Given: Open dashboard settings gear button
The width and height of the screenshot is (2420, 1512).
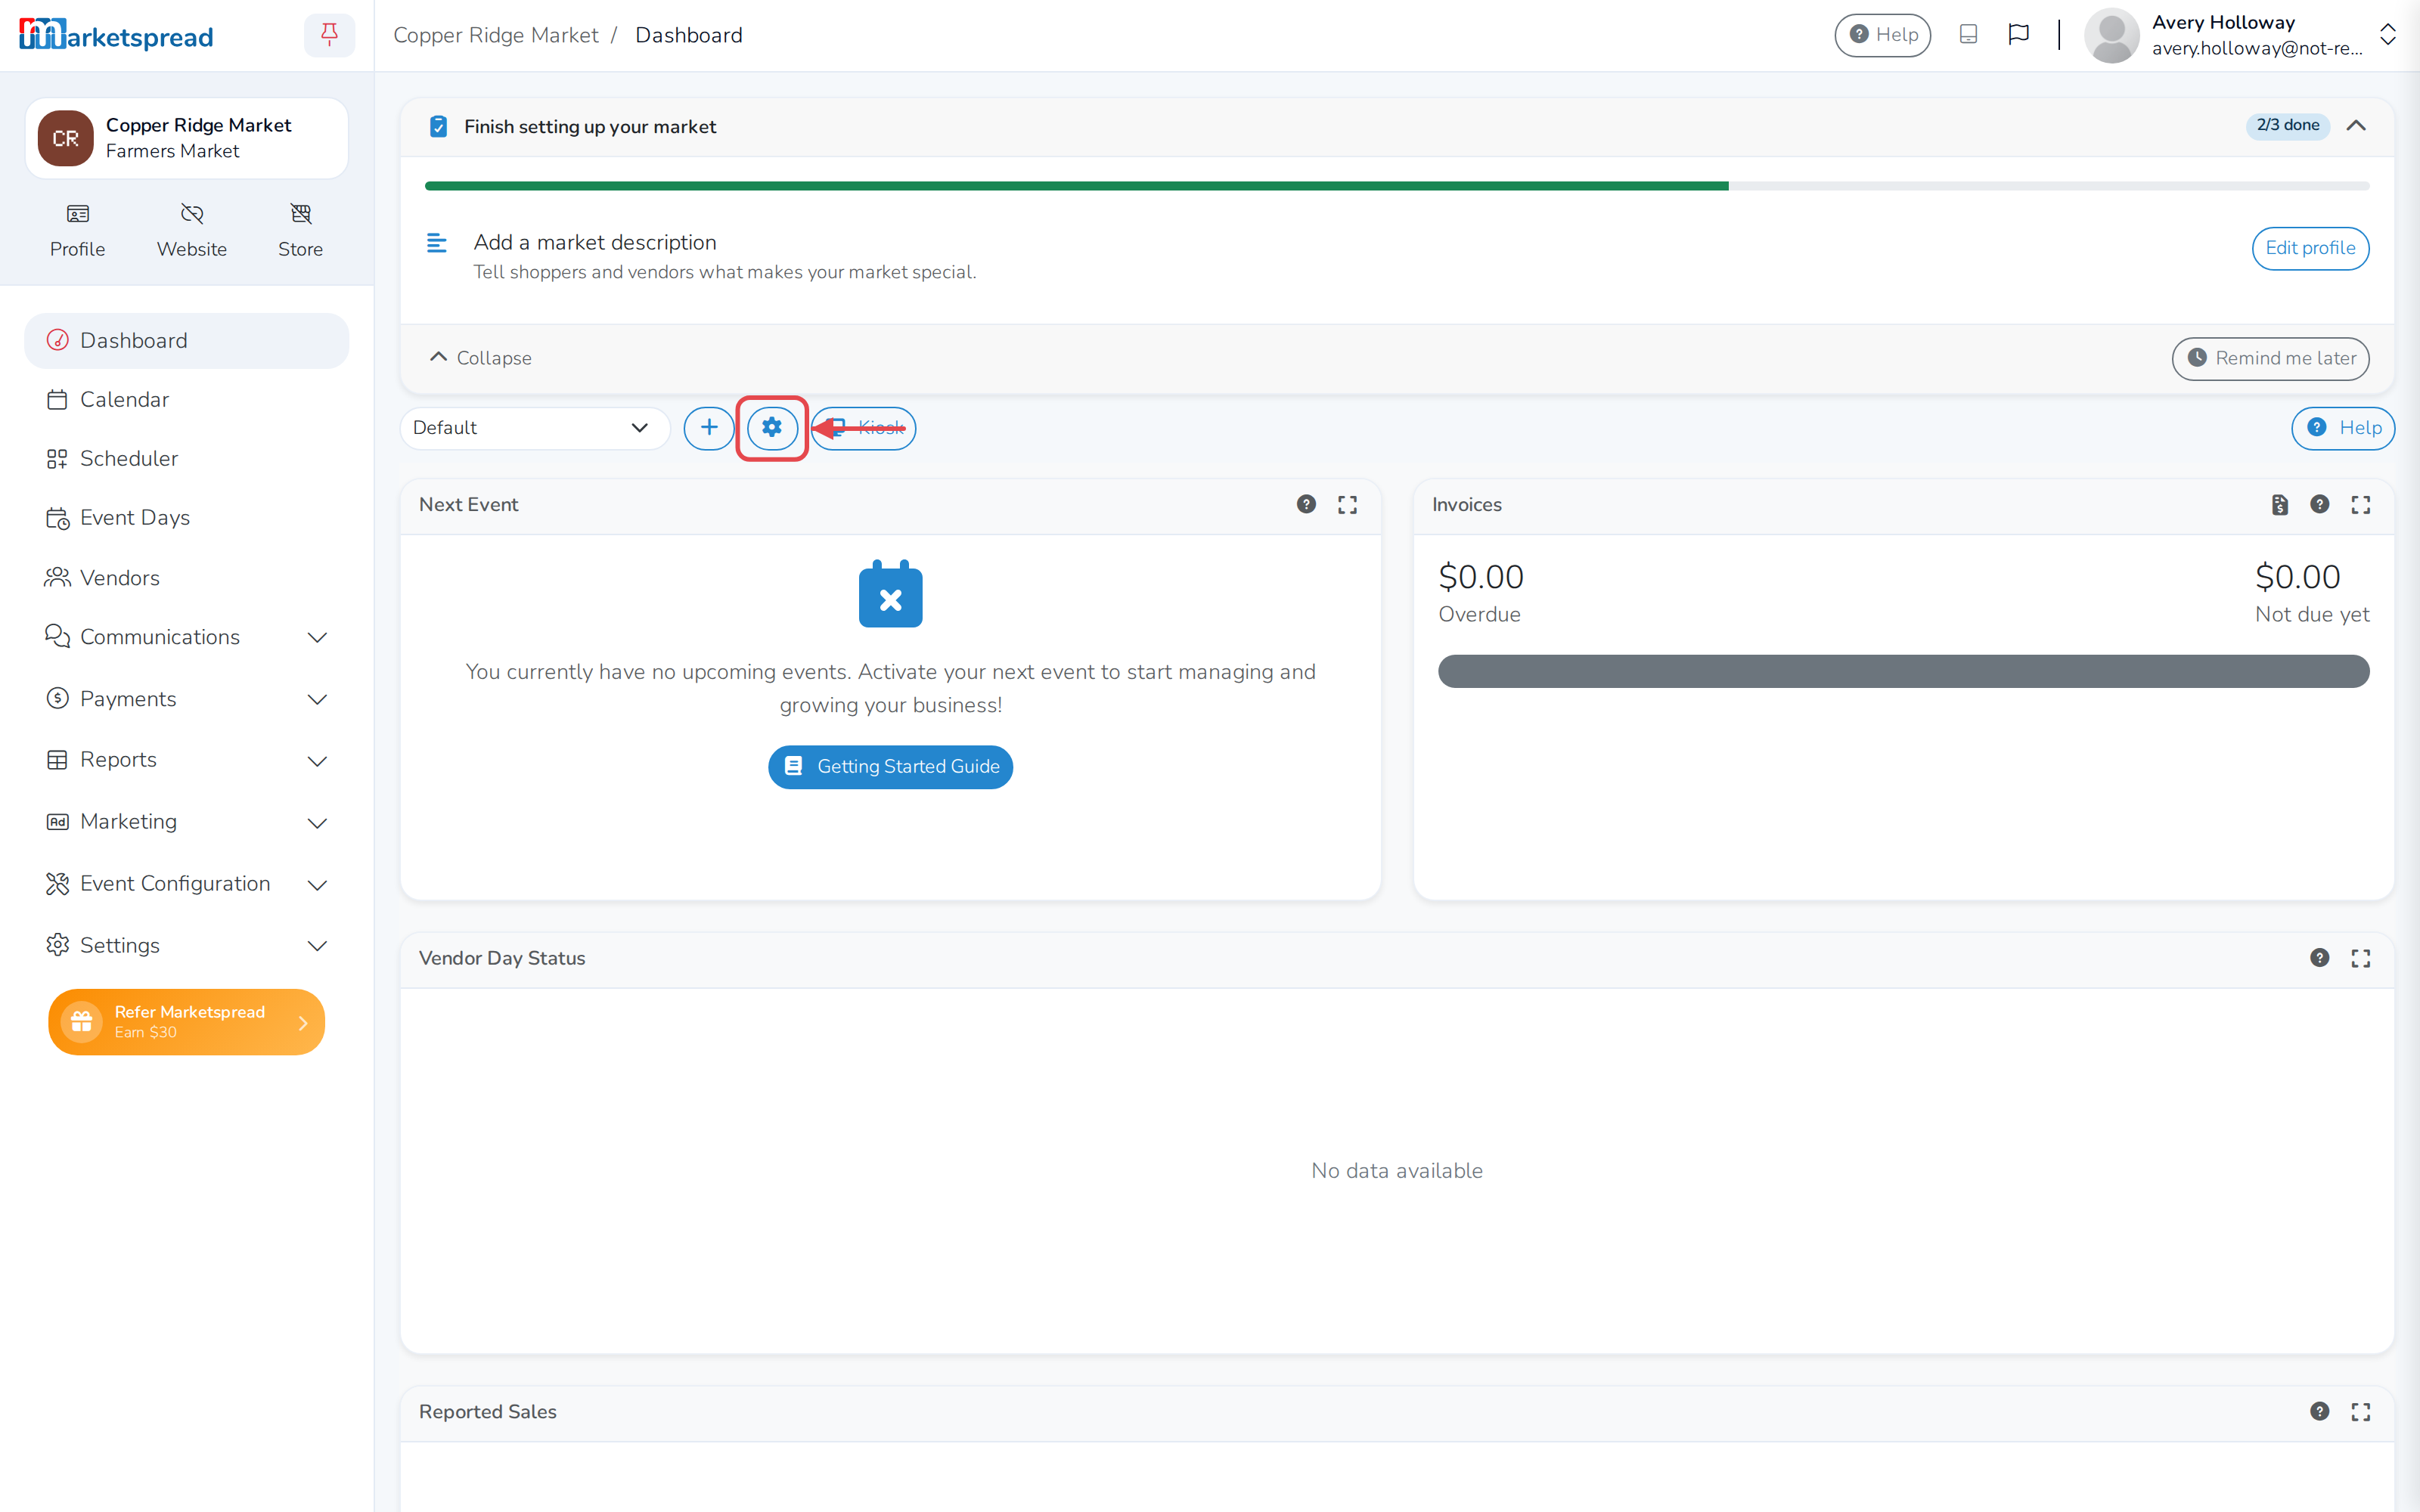Looking at the screenshot, I should pyautogui.click(x=772, y=428).
